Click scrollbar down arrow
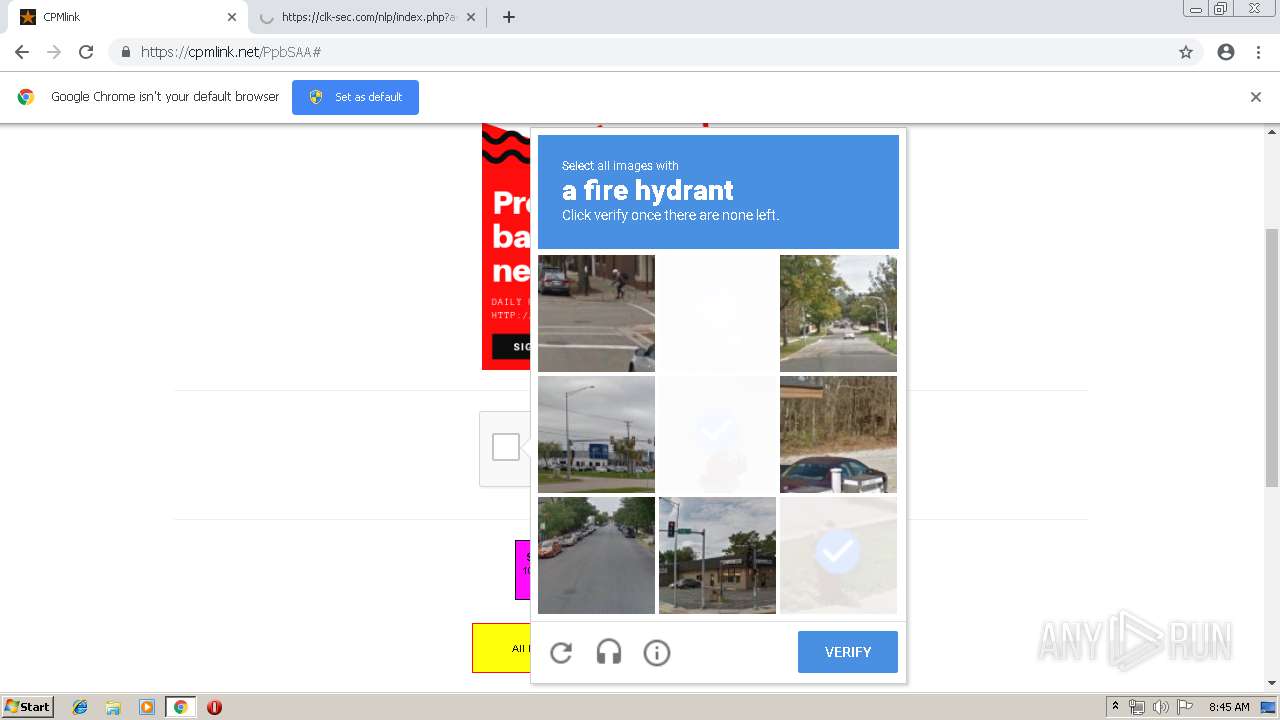Screen dimensions: 1280x720 1272,683
